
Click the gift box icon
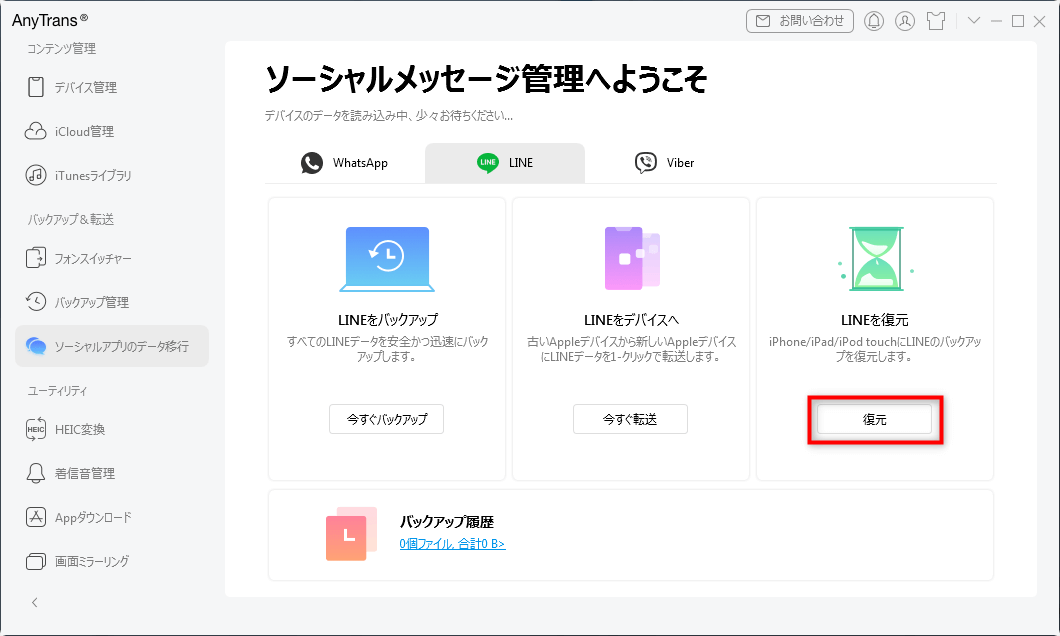[x=936, y=20]
